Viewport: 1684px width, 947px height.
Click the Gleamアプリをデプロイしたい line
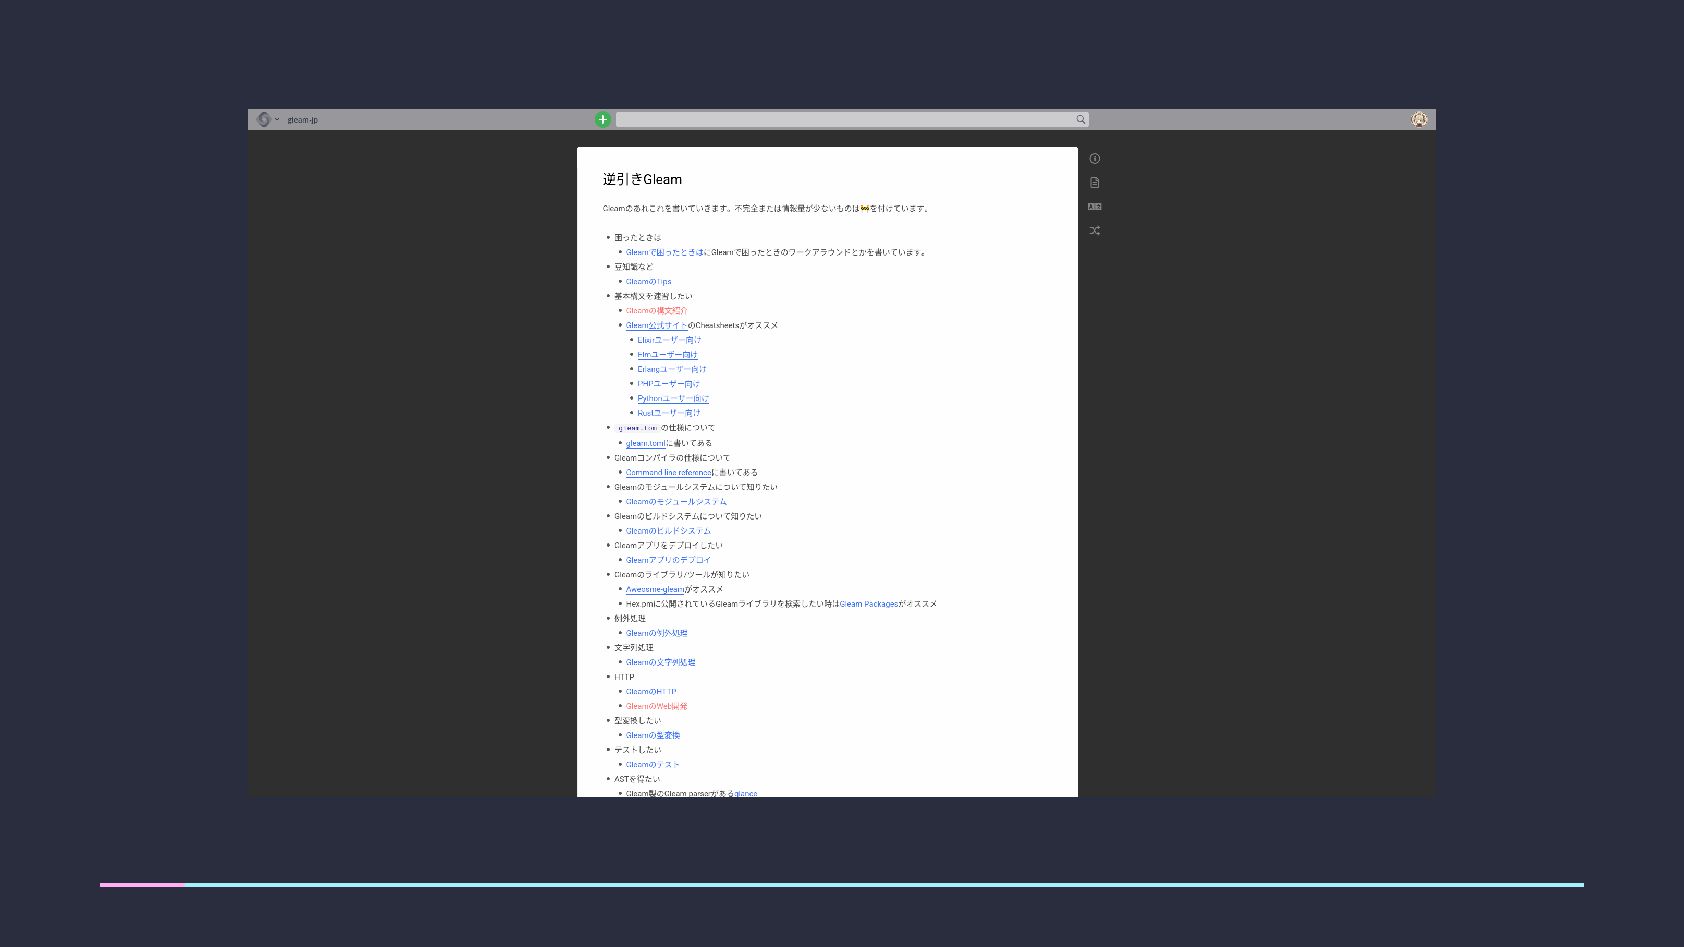point(668,546)
